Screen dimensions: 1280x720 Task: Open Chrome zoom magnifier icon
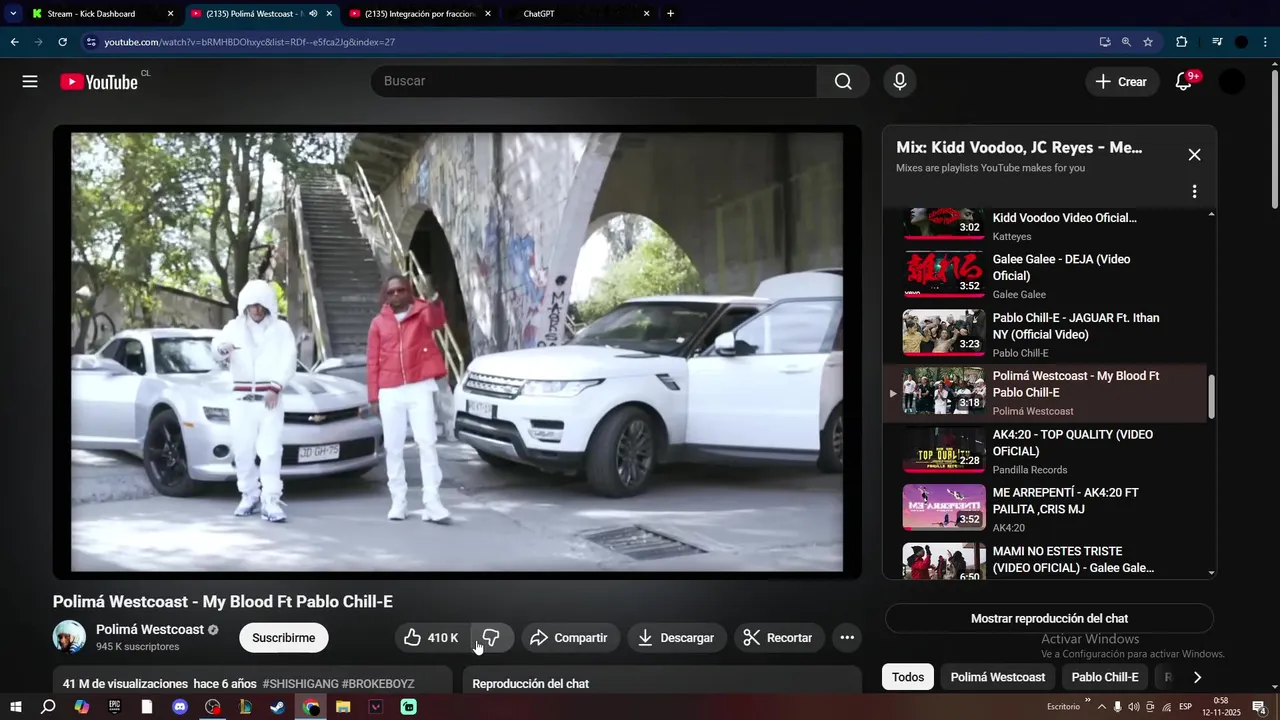(x=1126, y=42)
